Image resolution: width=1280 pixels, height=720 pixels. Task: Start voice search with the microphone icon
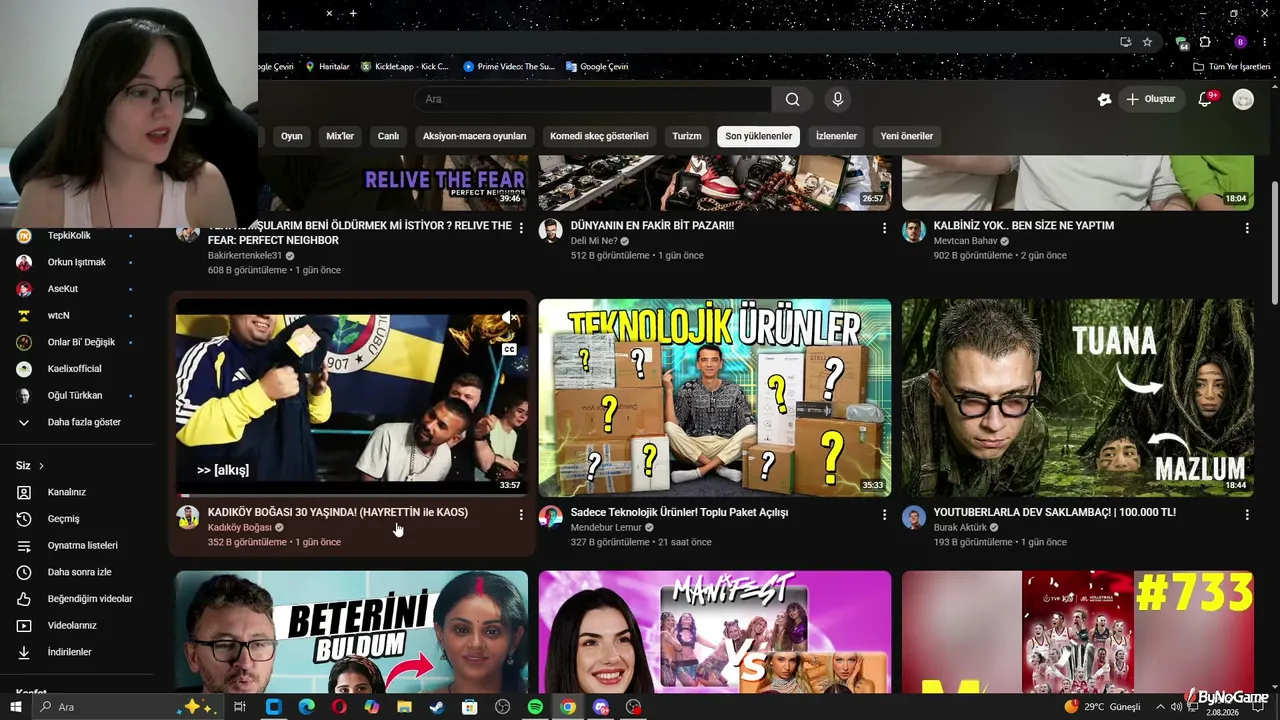[x=838, y=99]
